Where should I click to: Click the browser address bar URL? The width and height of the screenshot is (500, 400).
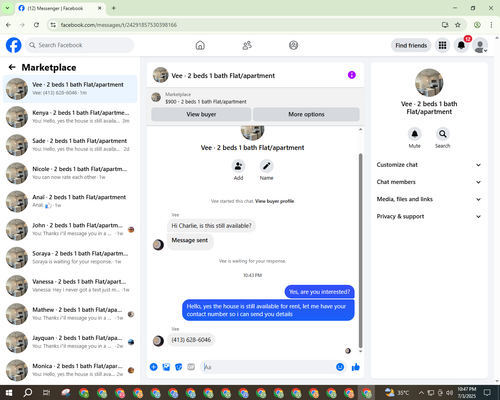pyautogui.click(x=119, y=25)
